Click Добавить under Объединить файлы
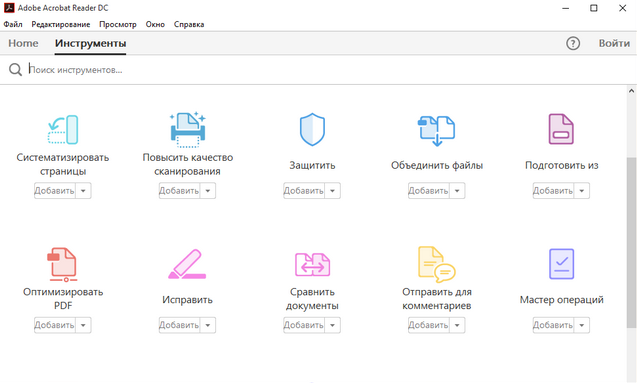637x383 pixels. pos(429,190)
